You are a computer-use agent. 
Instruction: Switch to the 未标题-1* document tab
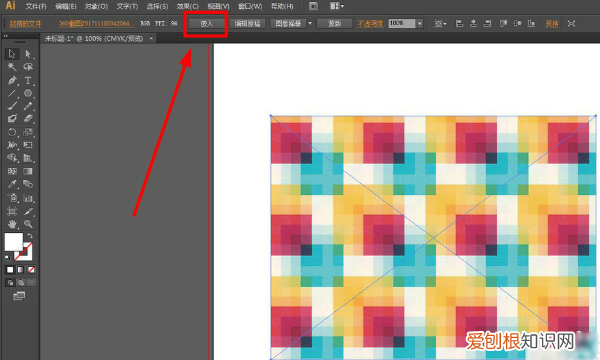[94, 39]
